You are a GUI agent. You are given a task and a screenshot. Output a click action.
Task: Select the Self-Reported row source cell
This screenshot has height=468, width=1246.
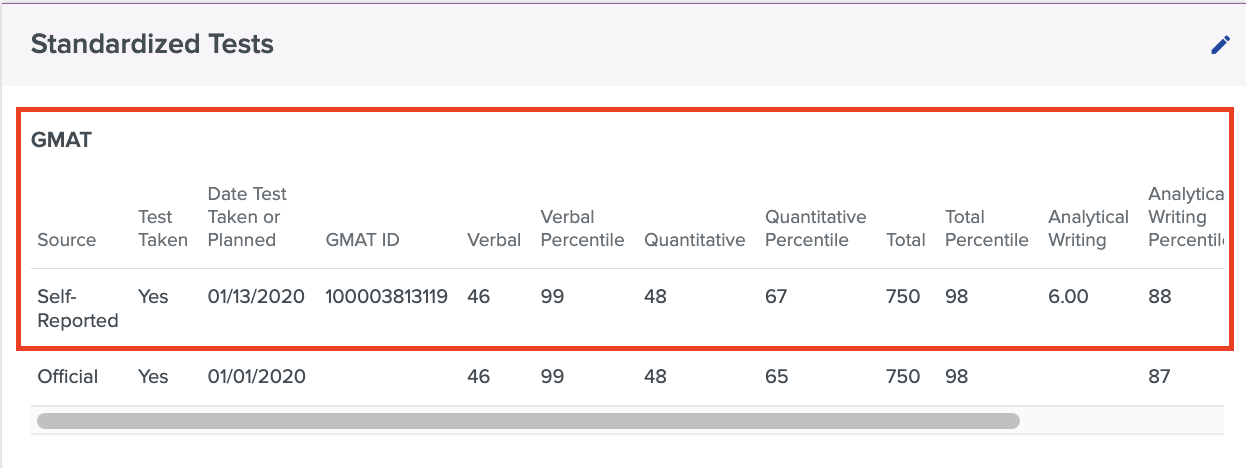77,308
